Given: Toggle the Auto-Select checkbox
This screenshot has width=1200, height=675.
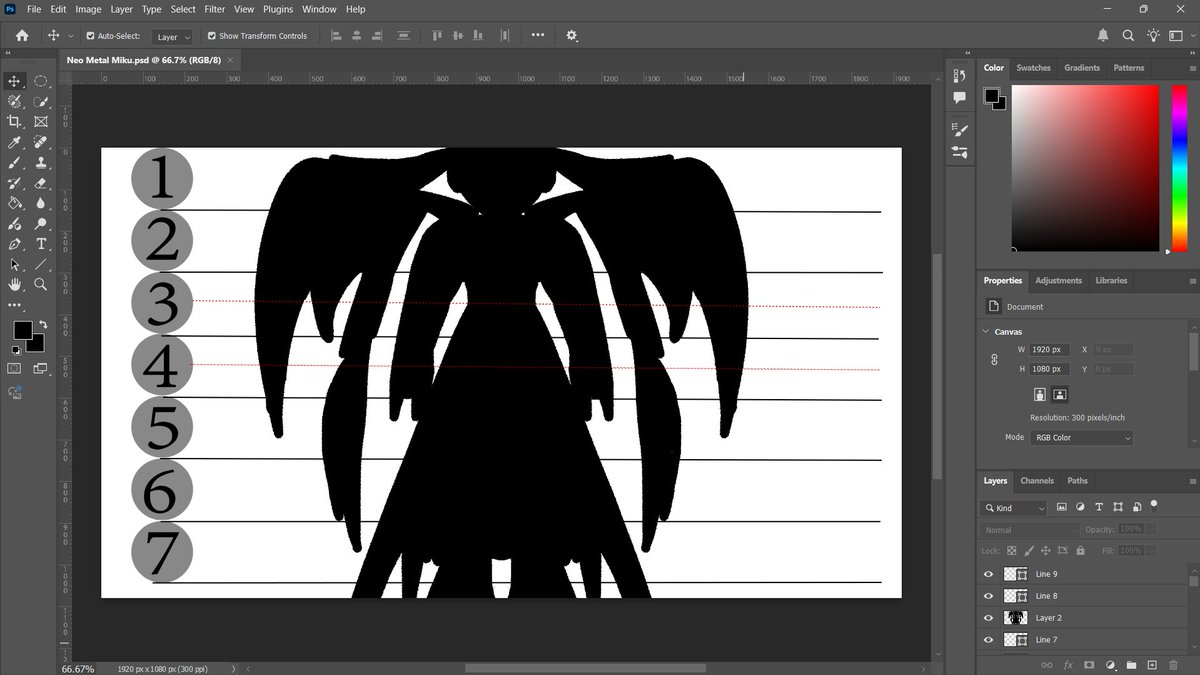Looking at the screenshot, I should (x=90, y=36).
